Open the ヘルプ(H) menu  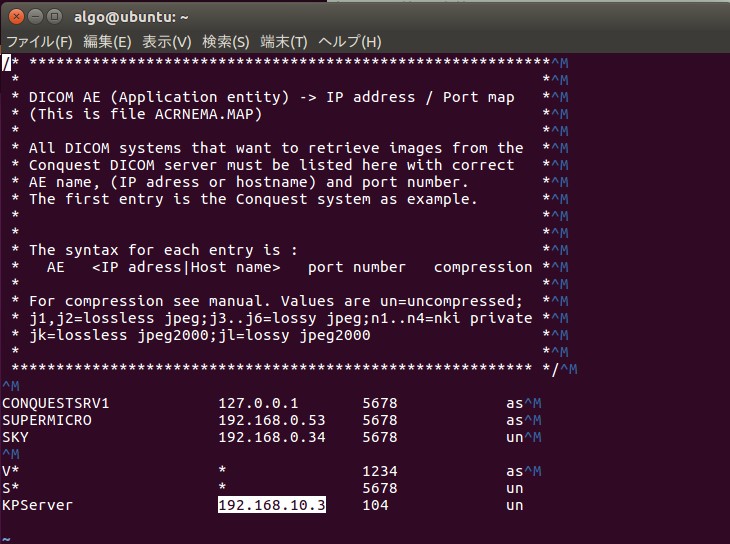coord(350,42)
